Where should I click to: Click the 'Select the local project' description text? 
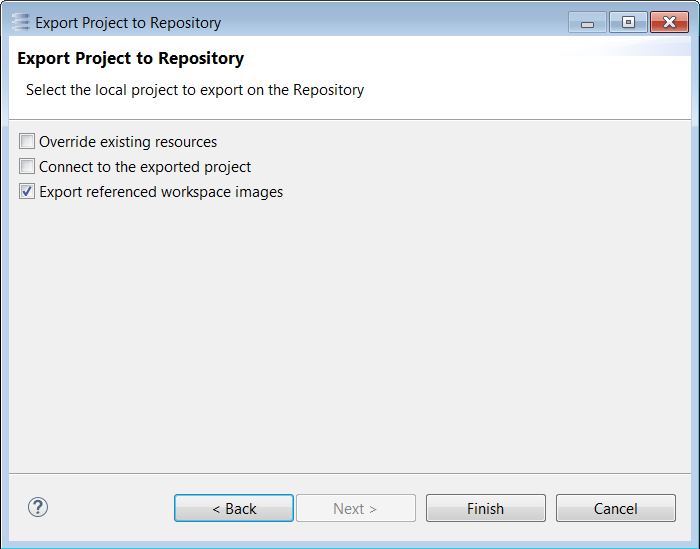tap(195, 90)
